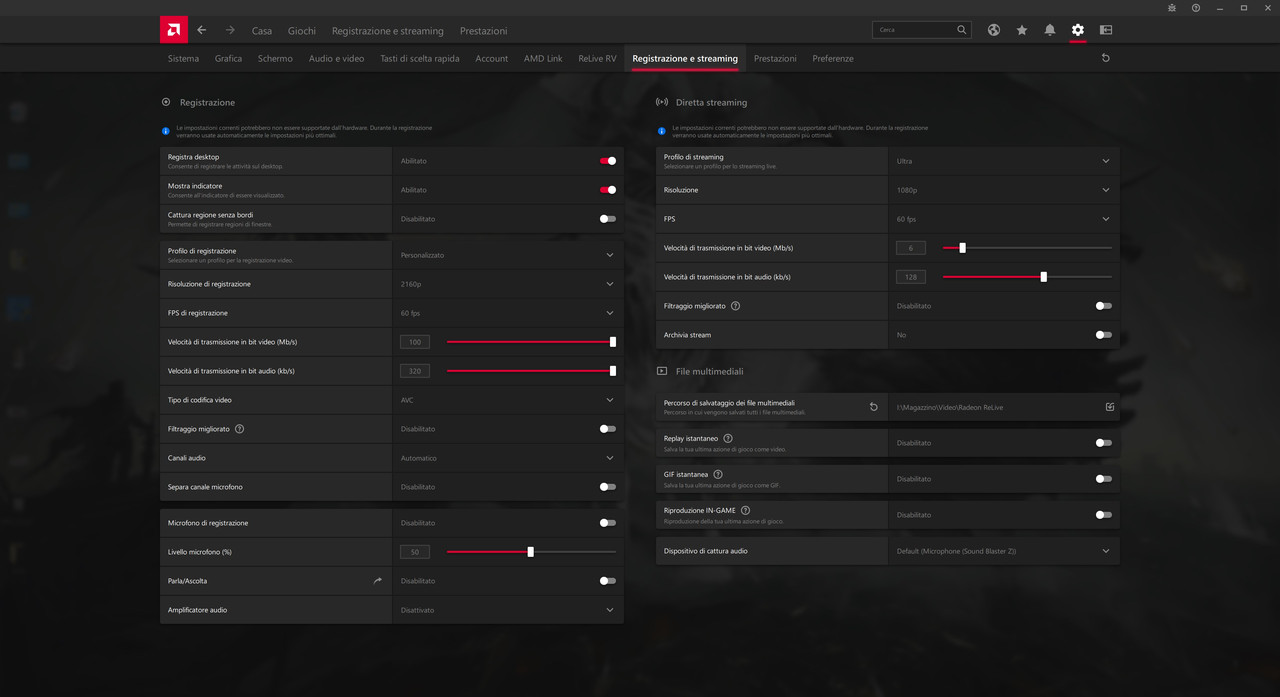
Task: Click recording audio bitrate value 320
Action: [x=414, y=371]
